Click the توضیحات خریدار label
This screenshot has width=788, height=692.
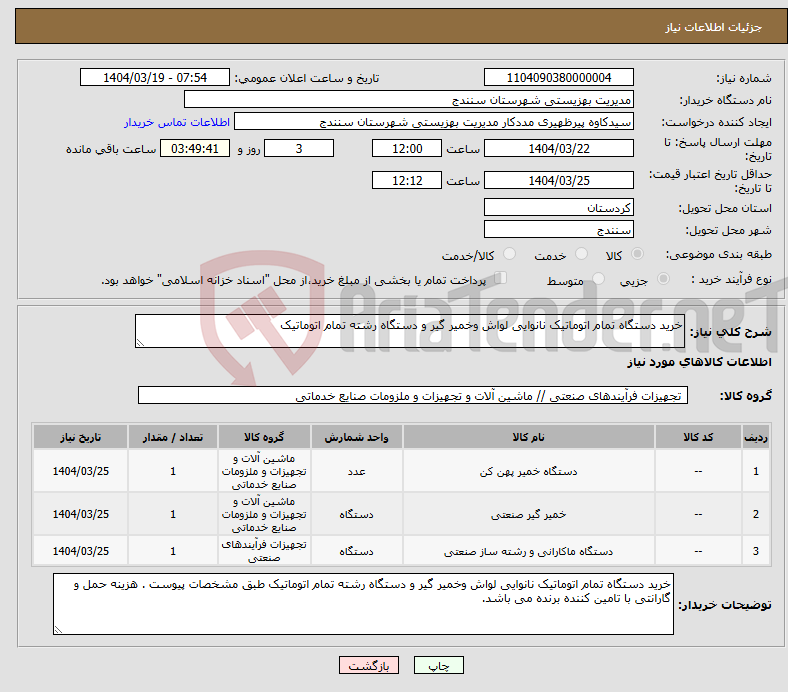click(725, 605)
